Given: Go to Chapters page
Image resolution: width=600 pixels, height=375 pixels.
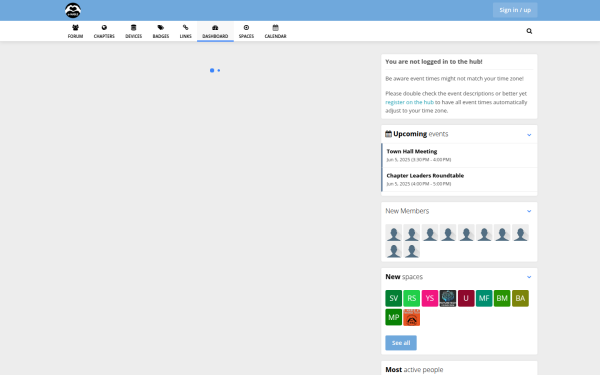Looking at the screenshot, I should (x=104, y=31).
